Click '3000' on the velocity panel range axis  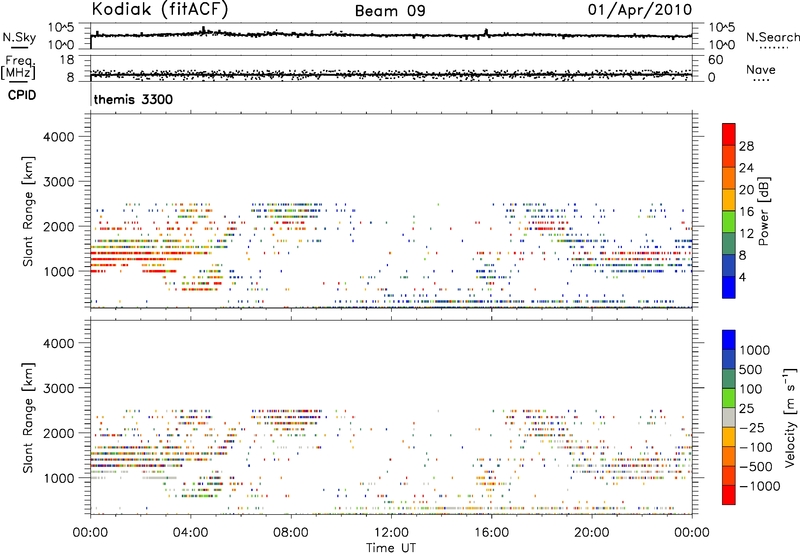(58, 388)
